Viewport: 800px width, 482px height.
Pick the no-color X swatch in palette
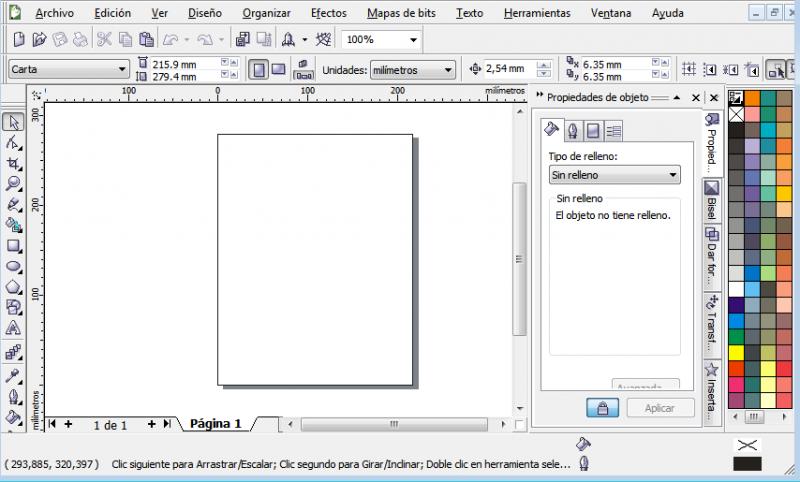pyautogui.click(x=736, y=115)
